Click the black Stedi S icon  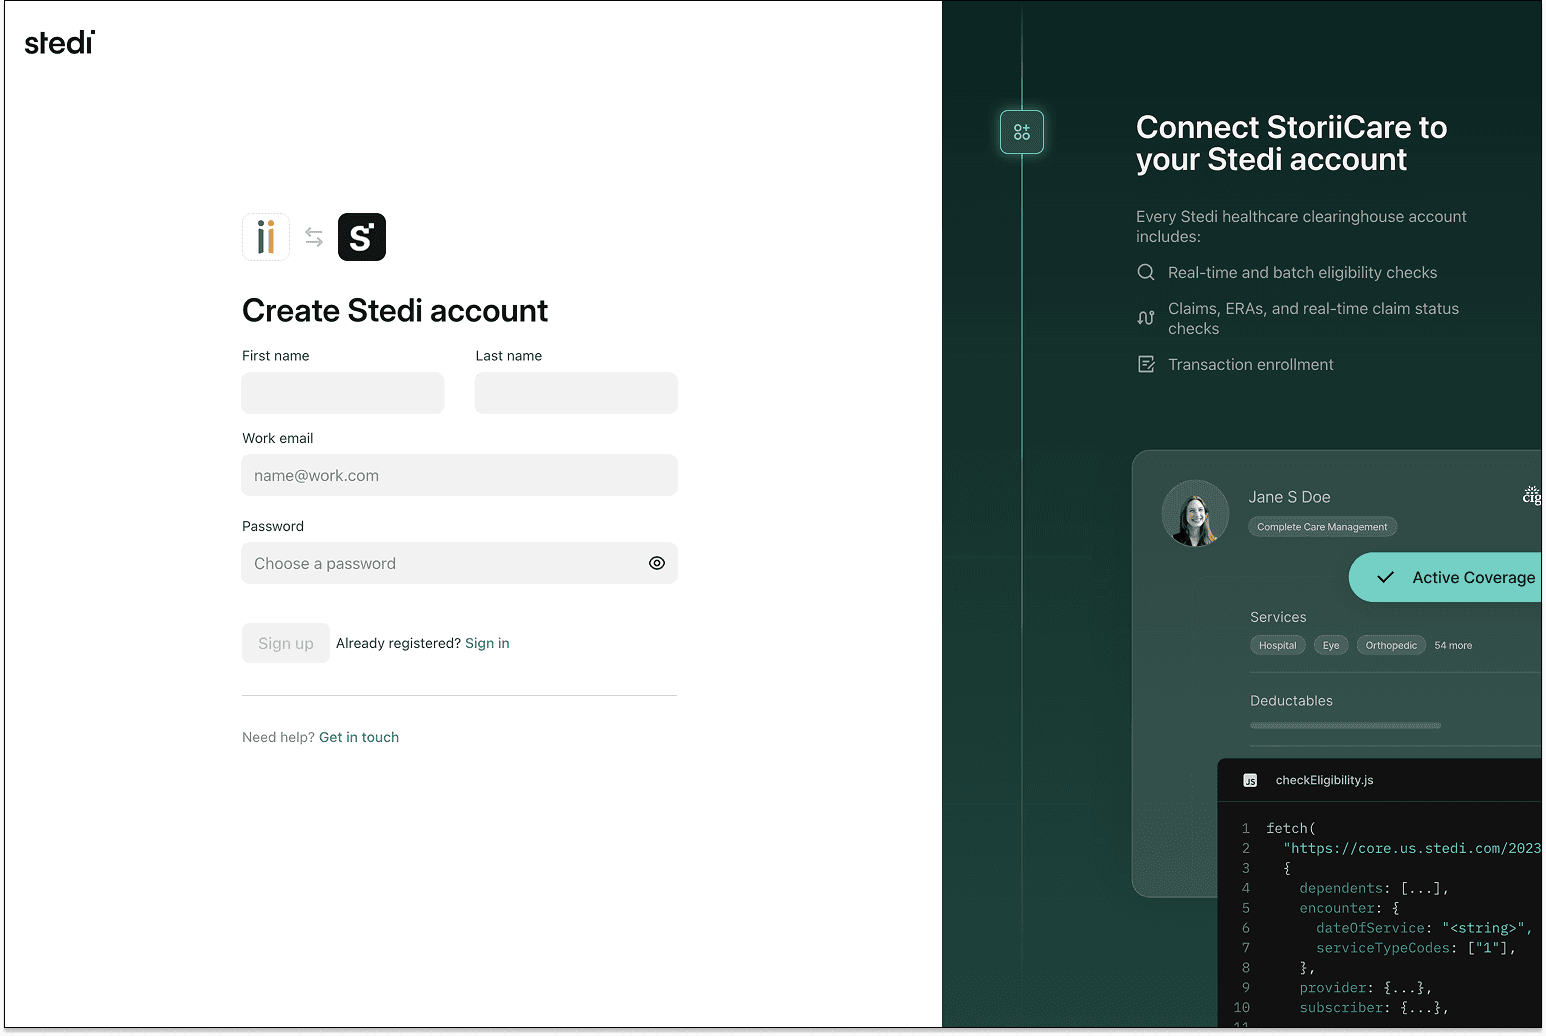(x=361, y=237)
